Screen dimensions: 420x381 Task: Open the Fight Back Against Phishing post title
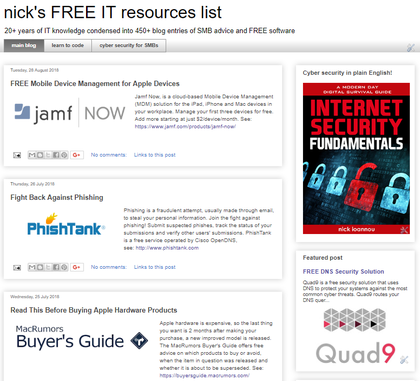tap(57, 197)
